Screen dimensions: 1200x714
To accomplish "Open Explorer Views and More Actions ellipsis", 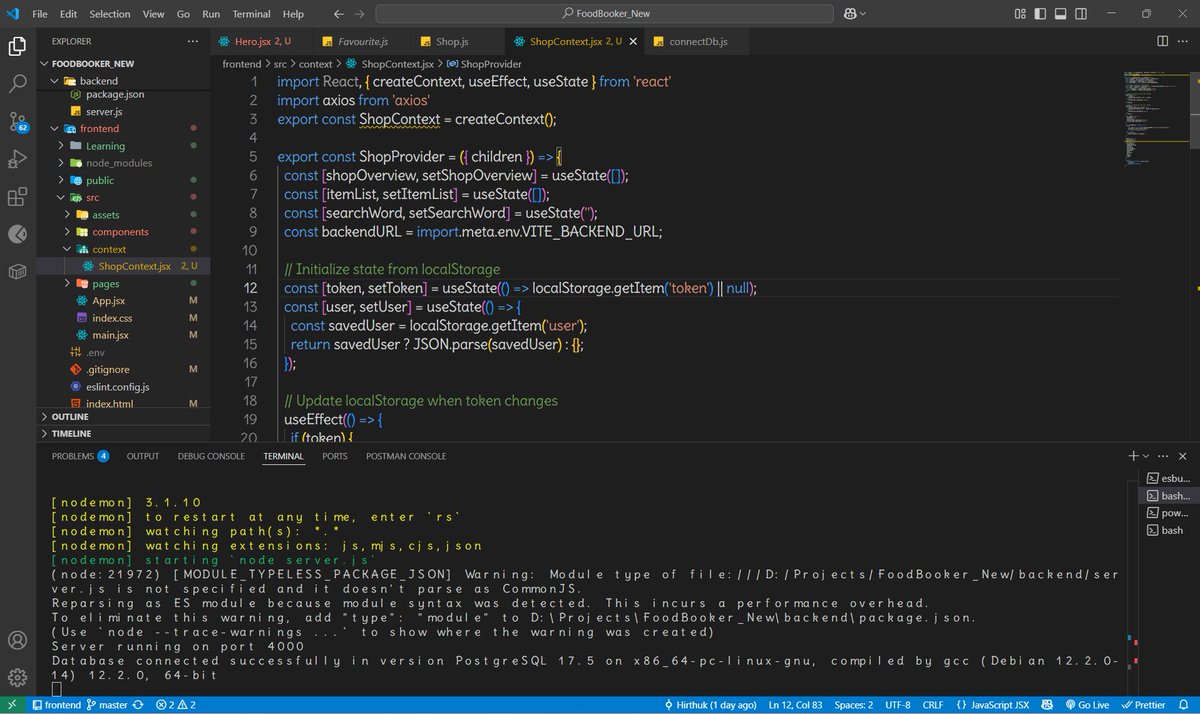I will point(192,41).
